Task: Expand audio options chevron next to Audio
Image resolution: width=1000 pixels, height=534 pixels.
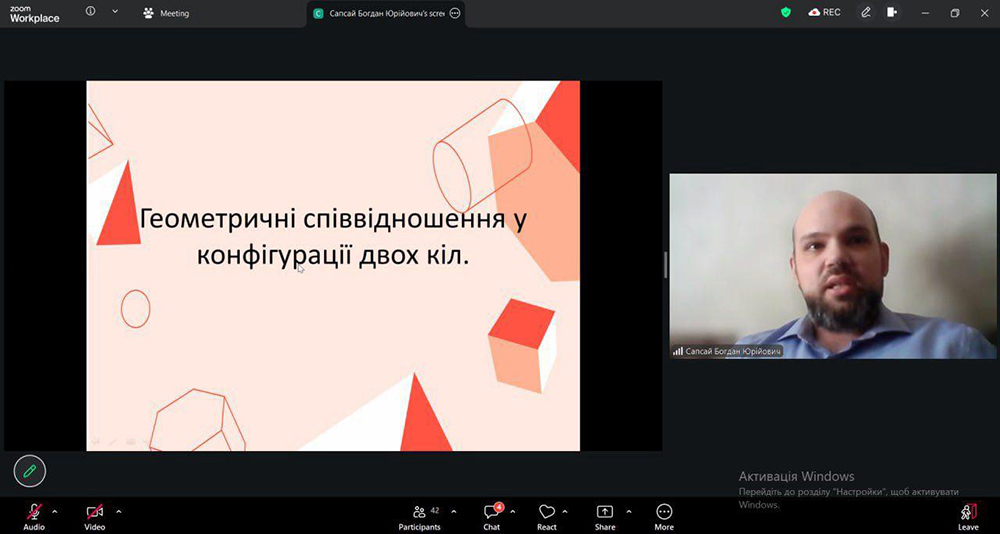Action: (x=55, y=511)
